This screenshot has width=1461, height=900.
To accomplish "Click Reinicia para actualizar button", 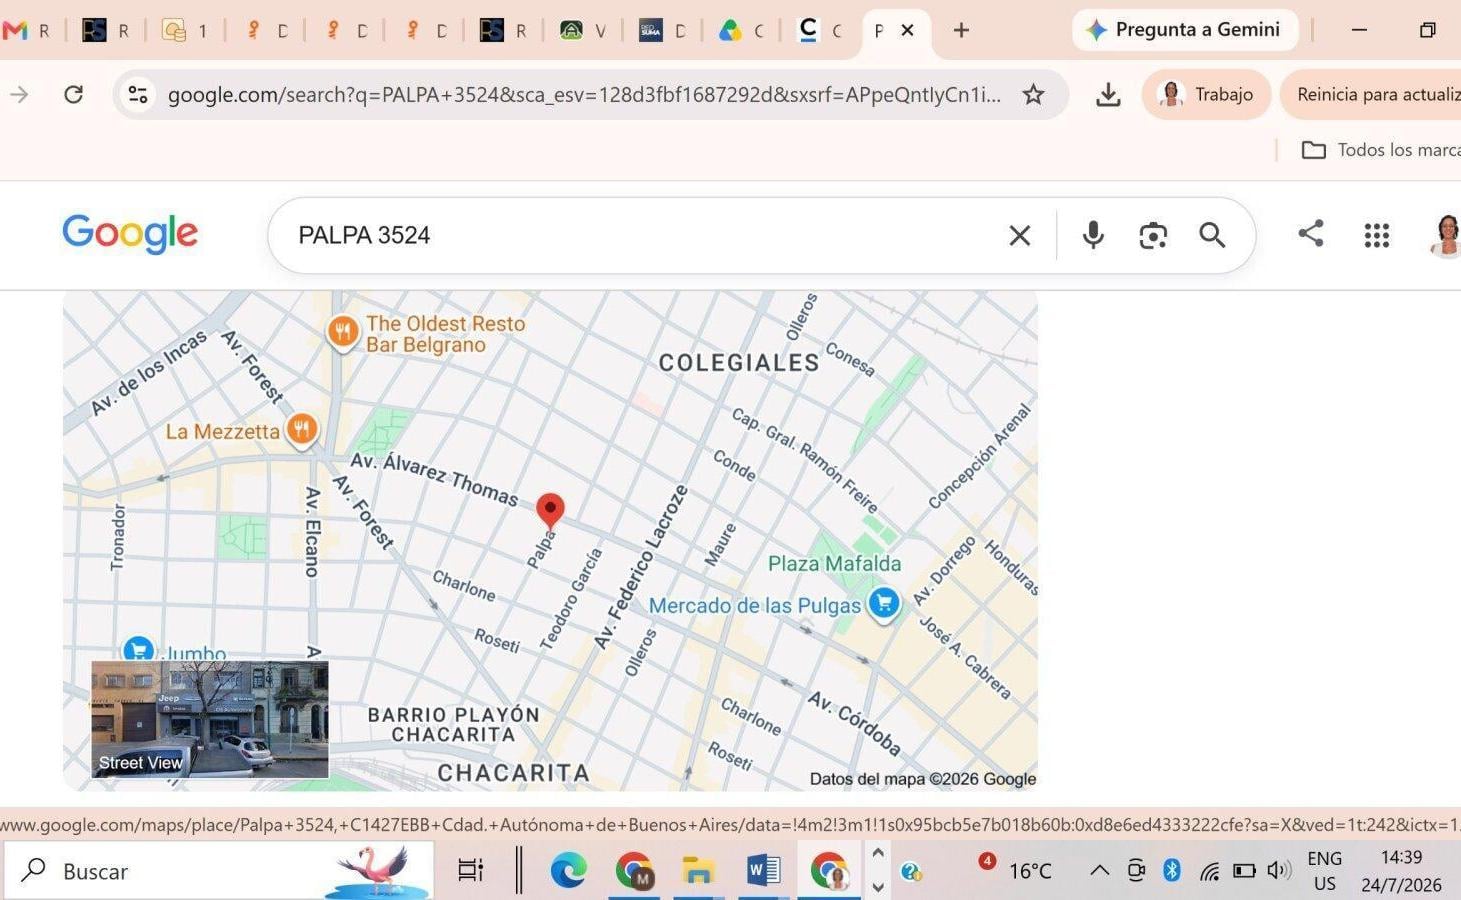I will point(1372,95).
